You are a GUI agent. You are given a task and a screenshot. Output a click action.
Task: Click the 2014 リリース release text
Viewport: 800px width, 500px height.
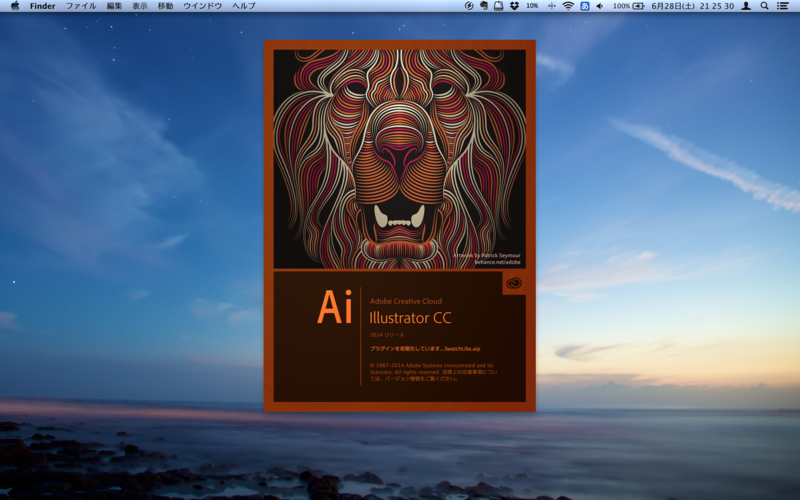point(387,335)
